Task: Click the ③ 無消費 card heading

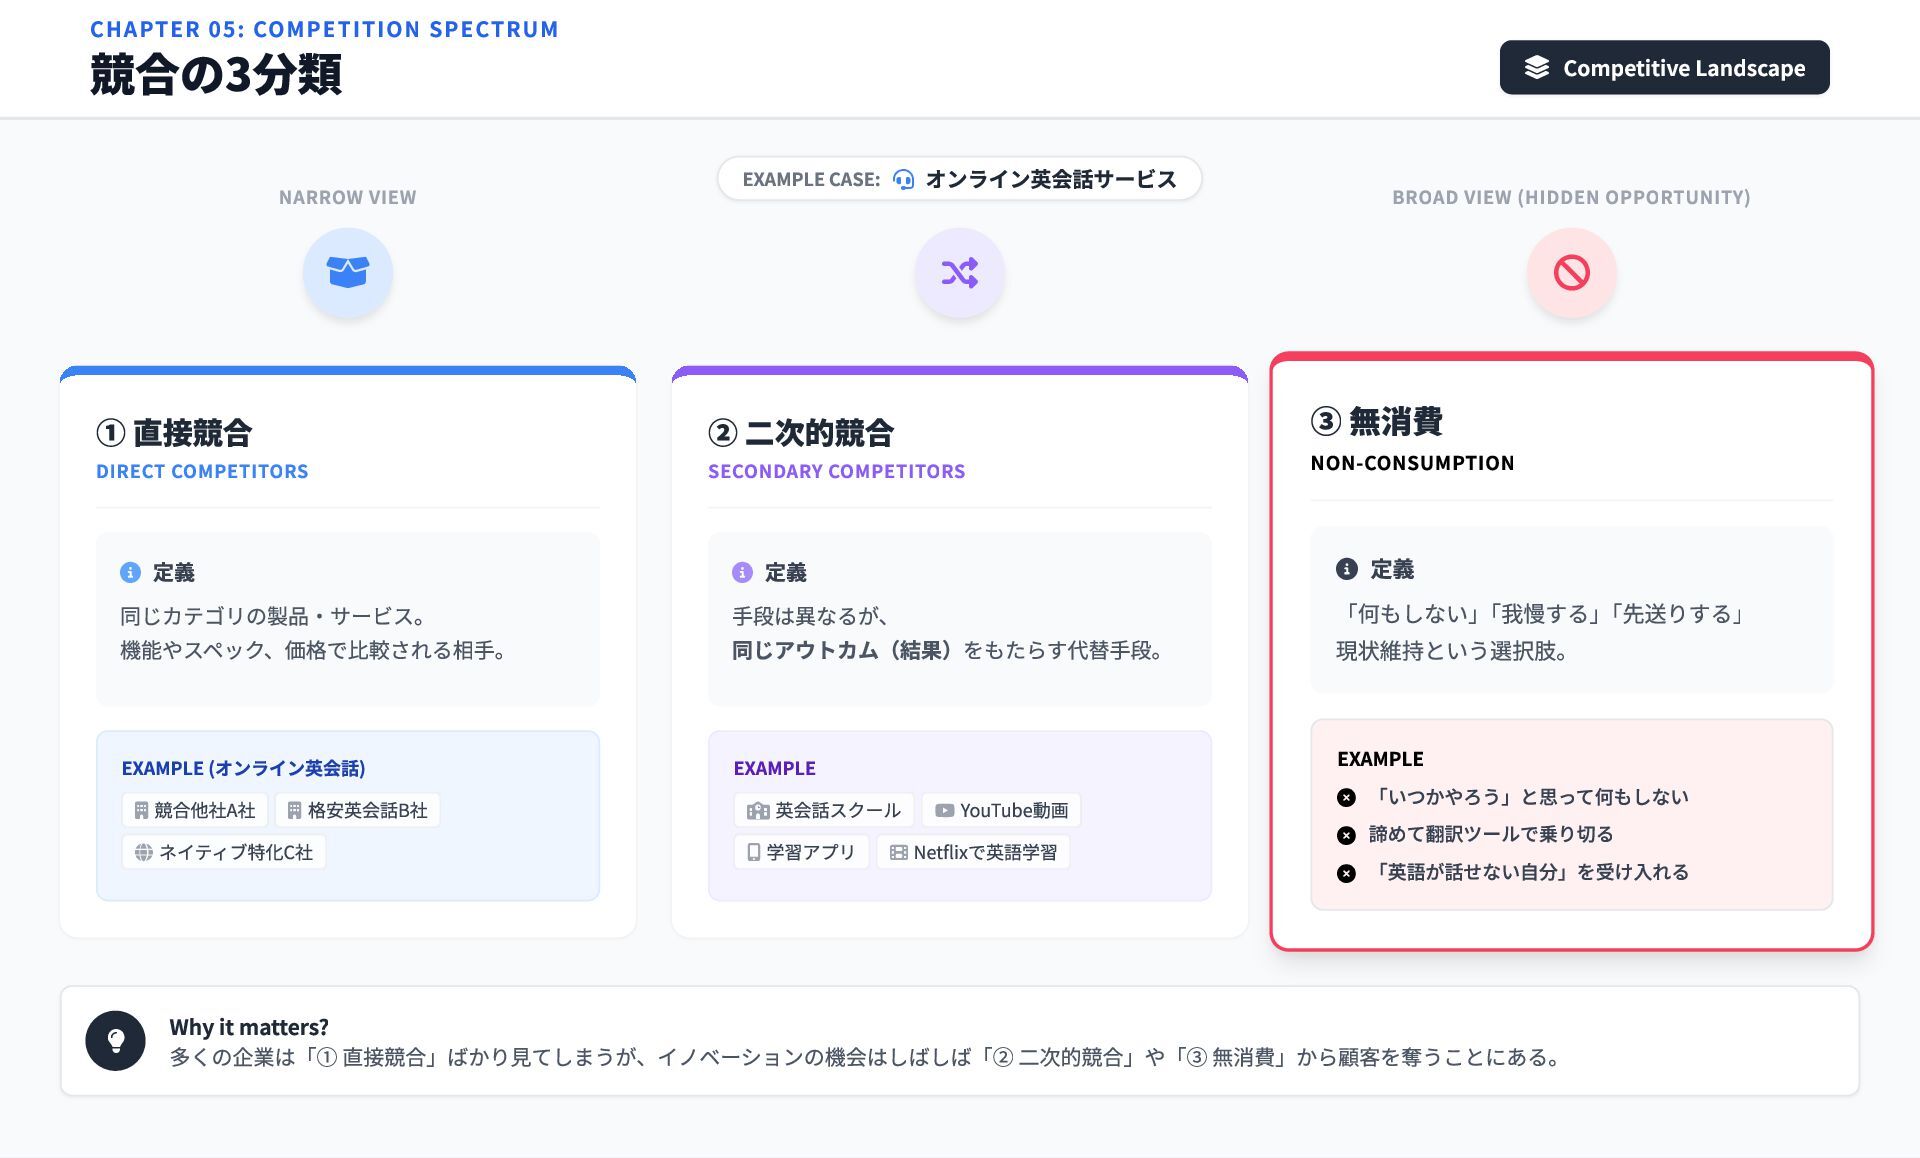Action: point(1377,421)
